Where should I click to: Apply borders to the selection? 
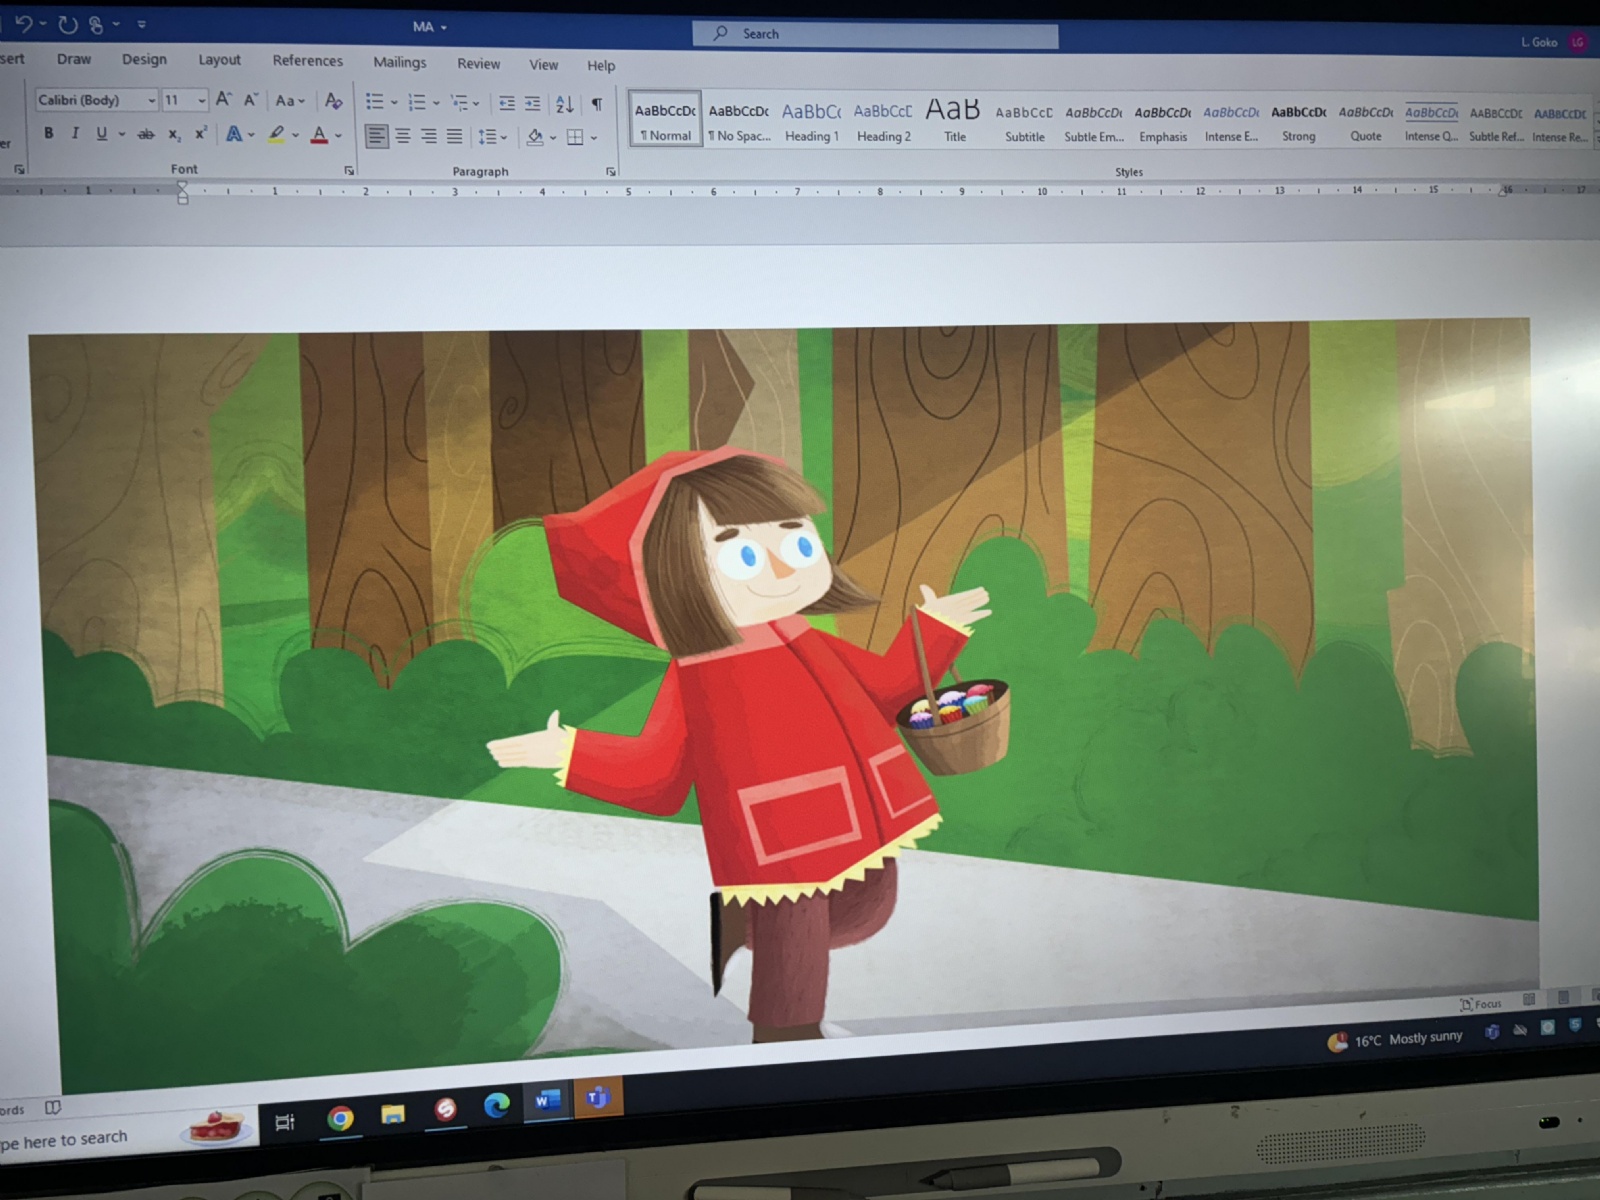575,137
